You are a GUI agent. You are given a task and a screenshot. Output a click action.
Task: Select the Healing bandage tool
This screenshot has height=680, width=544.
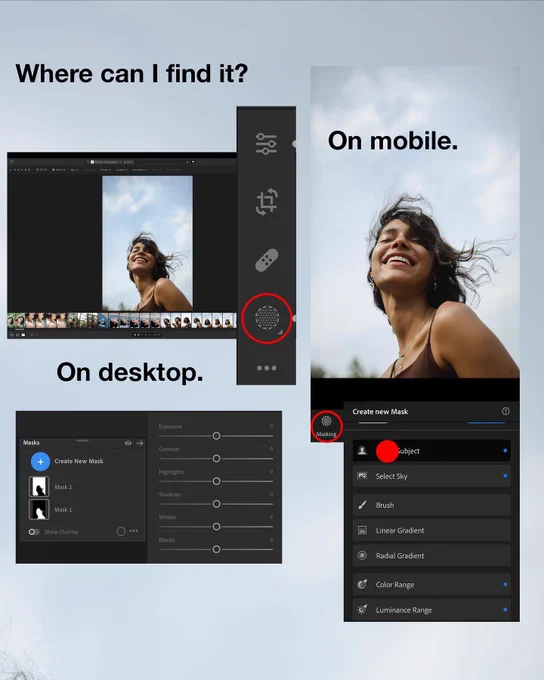[x=266, y=260]
